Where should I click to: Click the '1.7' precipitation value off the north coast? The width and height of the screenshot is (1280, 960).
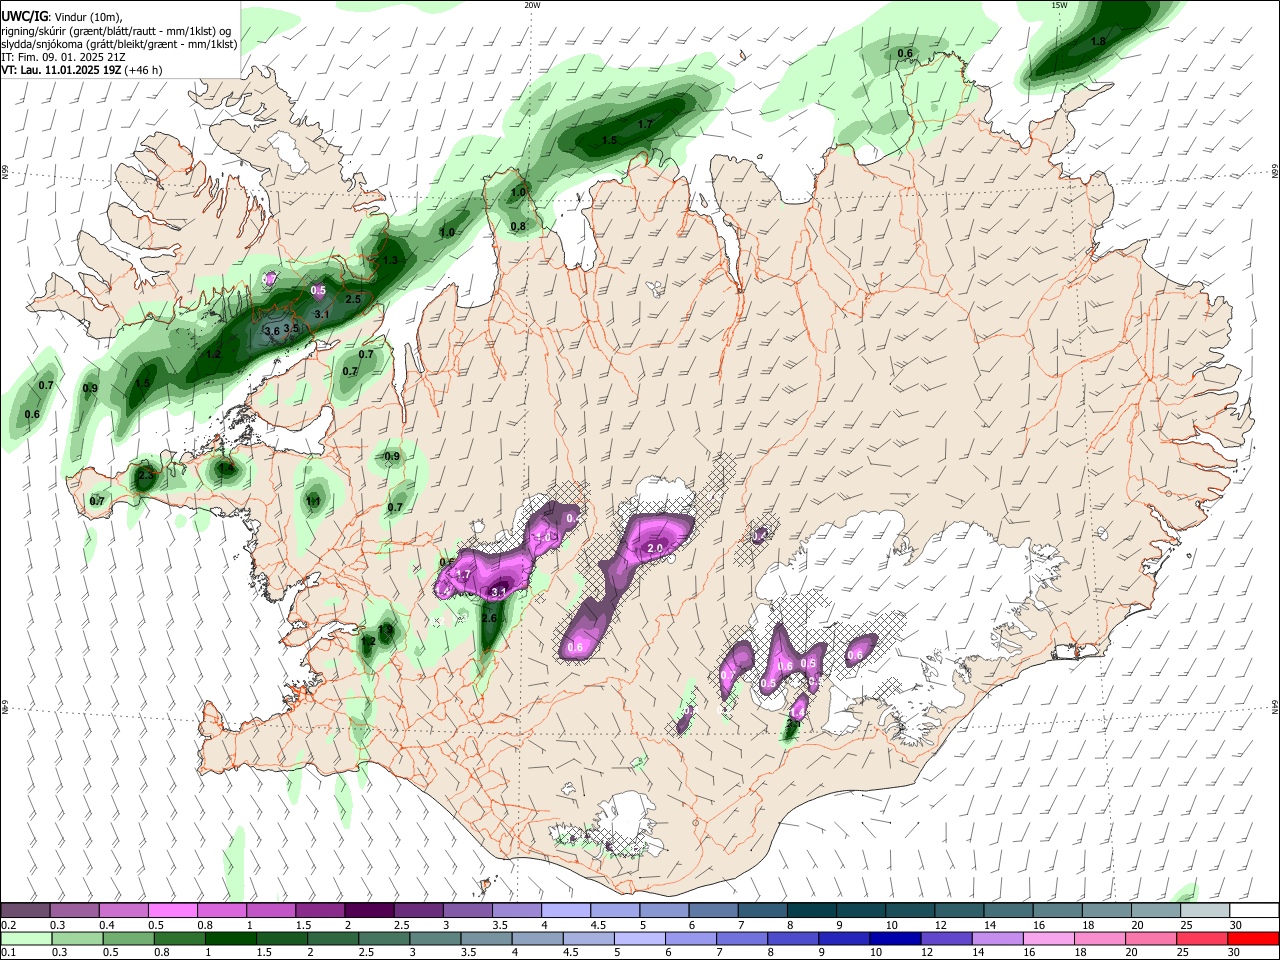pos(645,124)
